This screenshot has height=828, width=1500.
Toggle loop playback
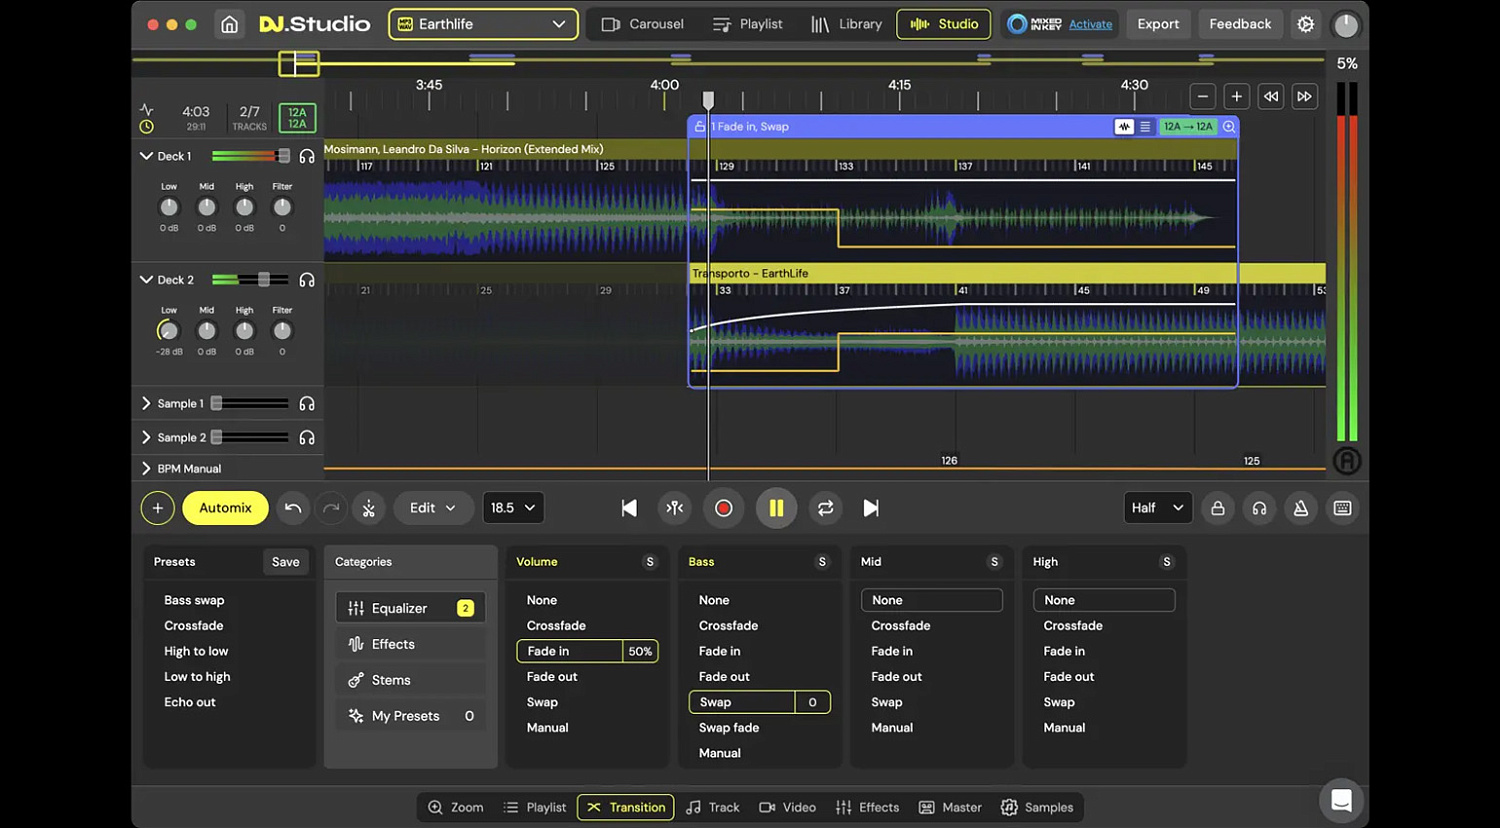pos(826,508)
